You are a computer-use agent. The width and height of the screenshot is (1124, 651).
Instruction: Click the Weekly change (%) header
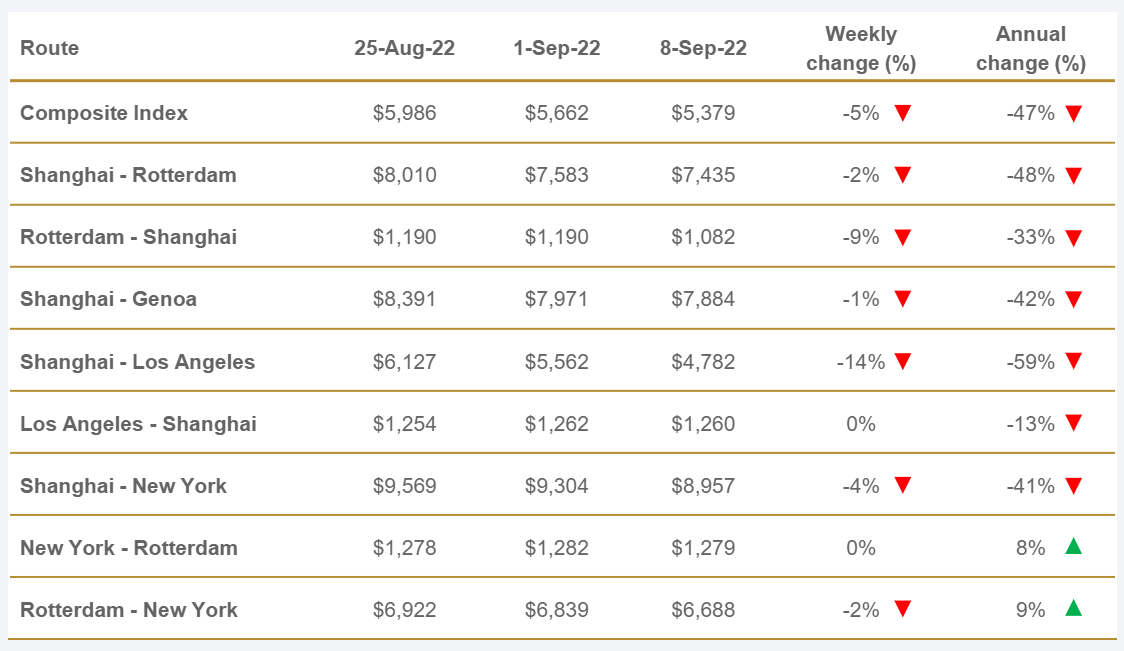[x=861, y=49]
